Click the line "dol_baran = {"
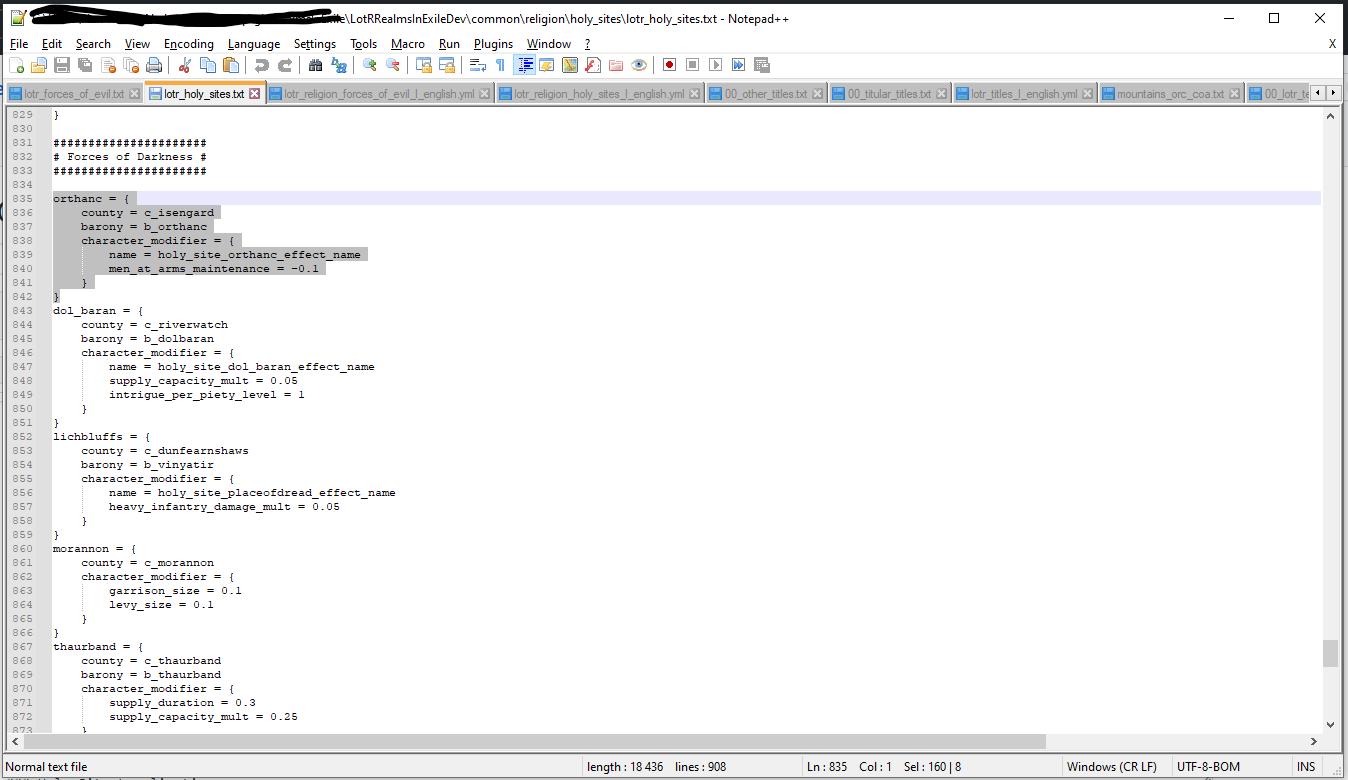This screenshot has width=1348, height=780. pos(98,311)
